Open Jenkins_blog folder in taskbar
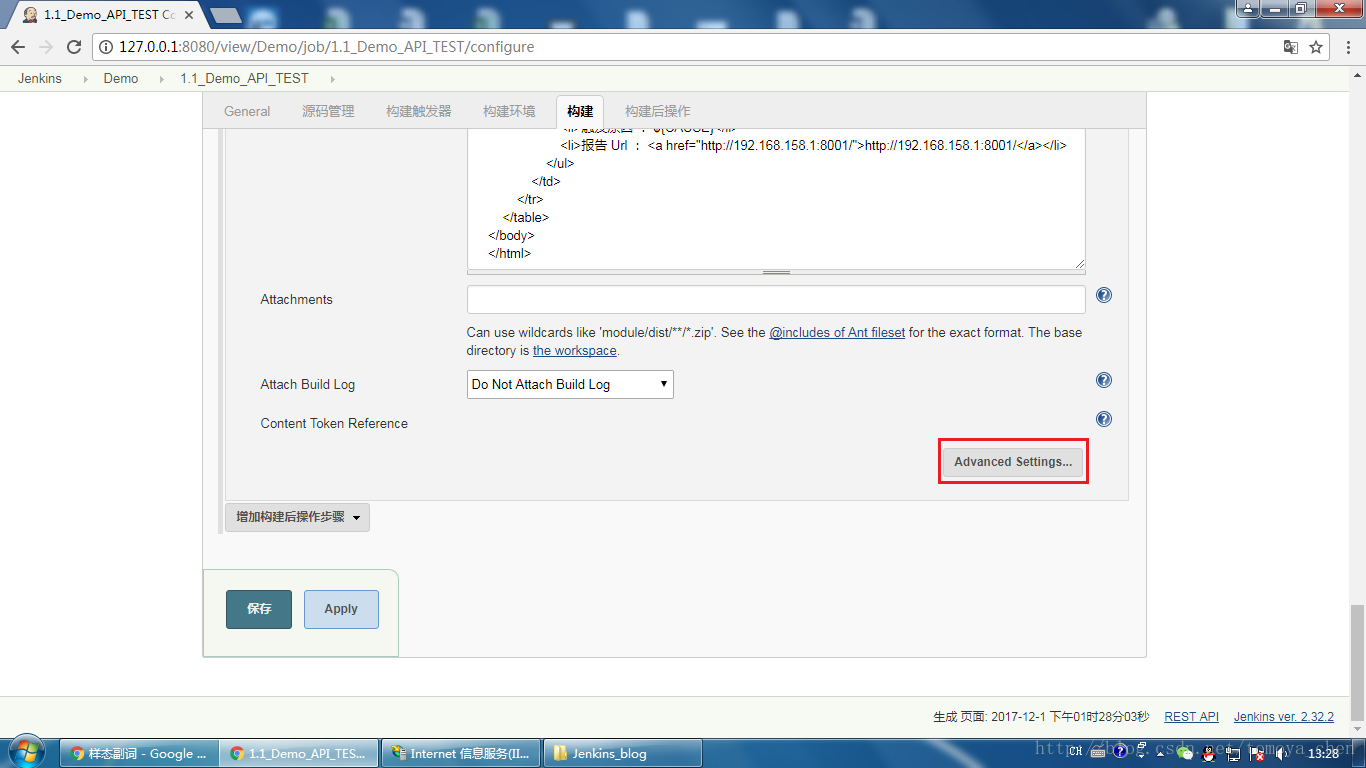This screenshot has height=768, width=1366. pyautogui.click(x=622, y=753)
